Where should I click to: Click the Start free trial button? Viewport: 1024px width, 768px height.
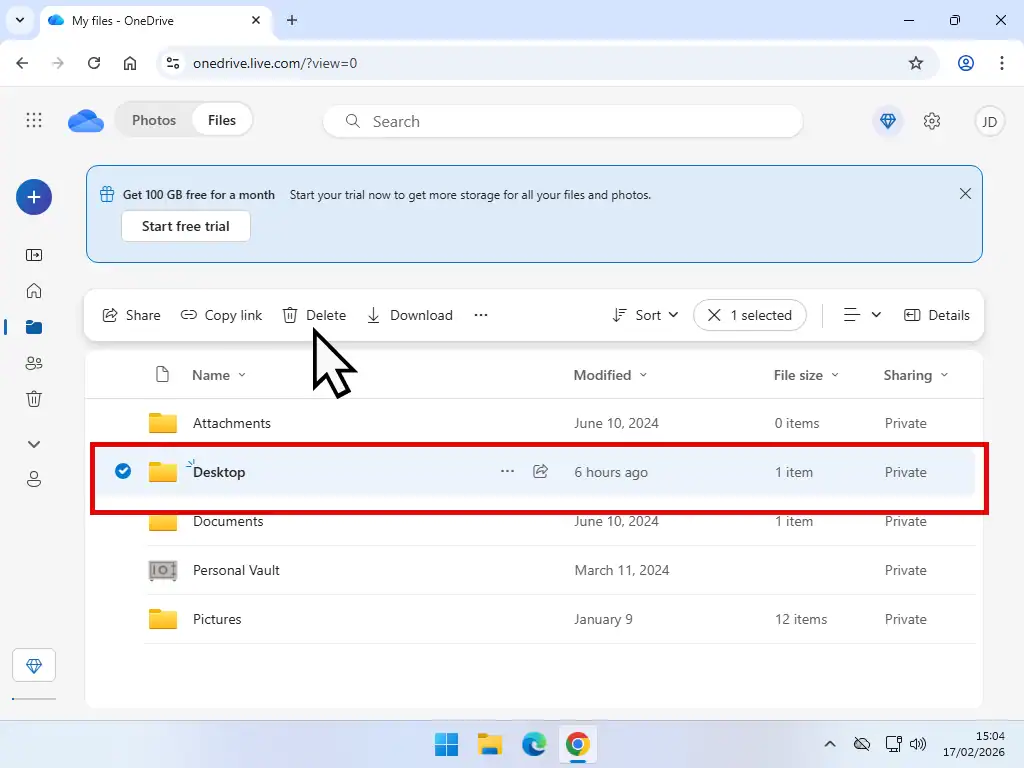(x=185, y=226)
